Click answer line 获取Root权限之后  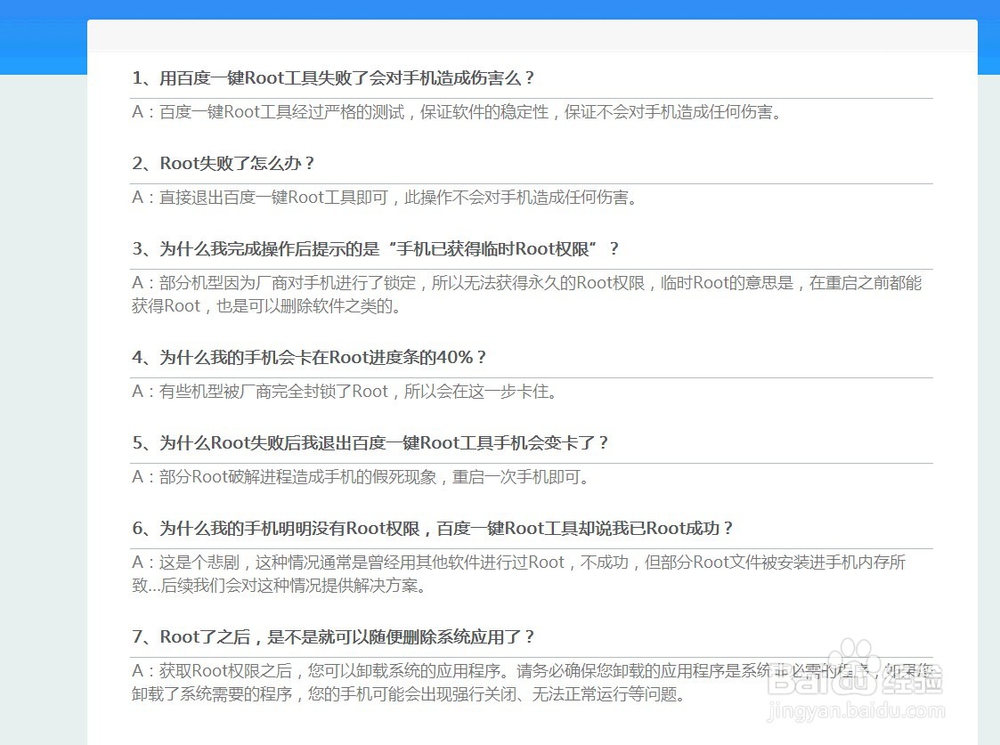point(533,671)
